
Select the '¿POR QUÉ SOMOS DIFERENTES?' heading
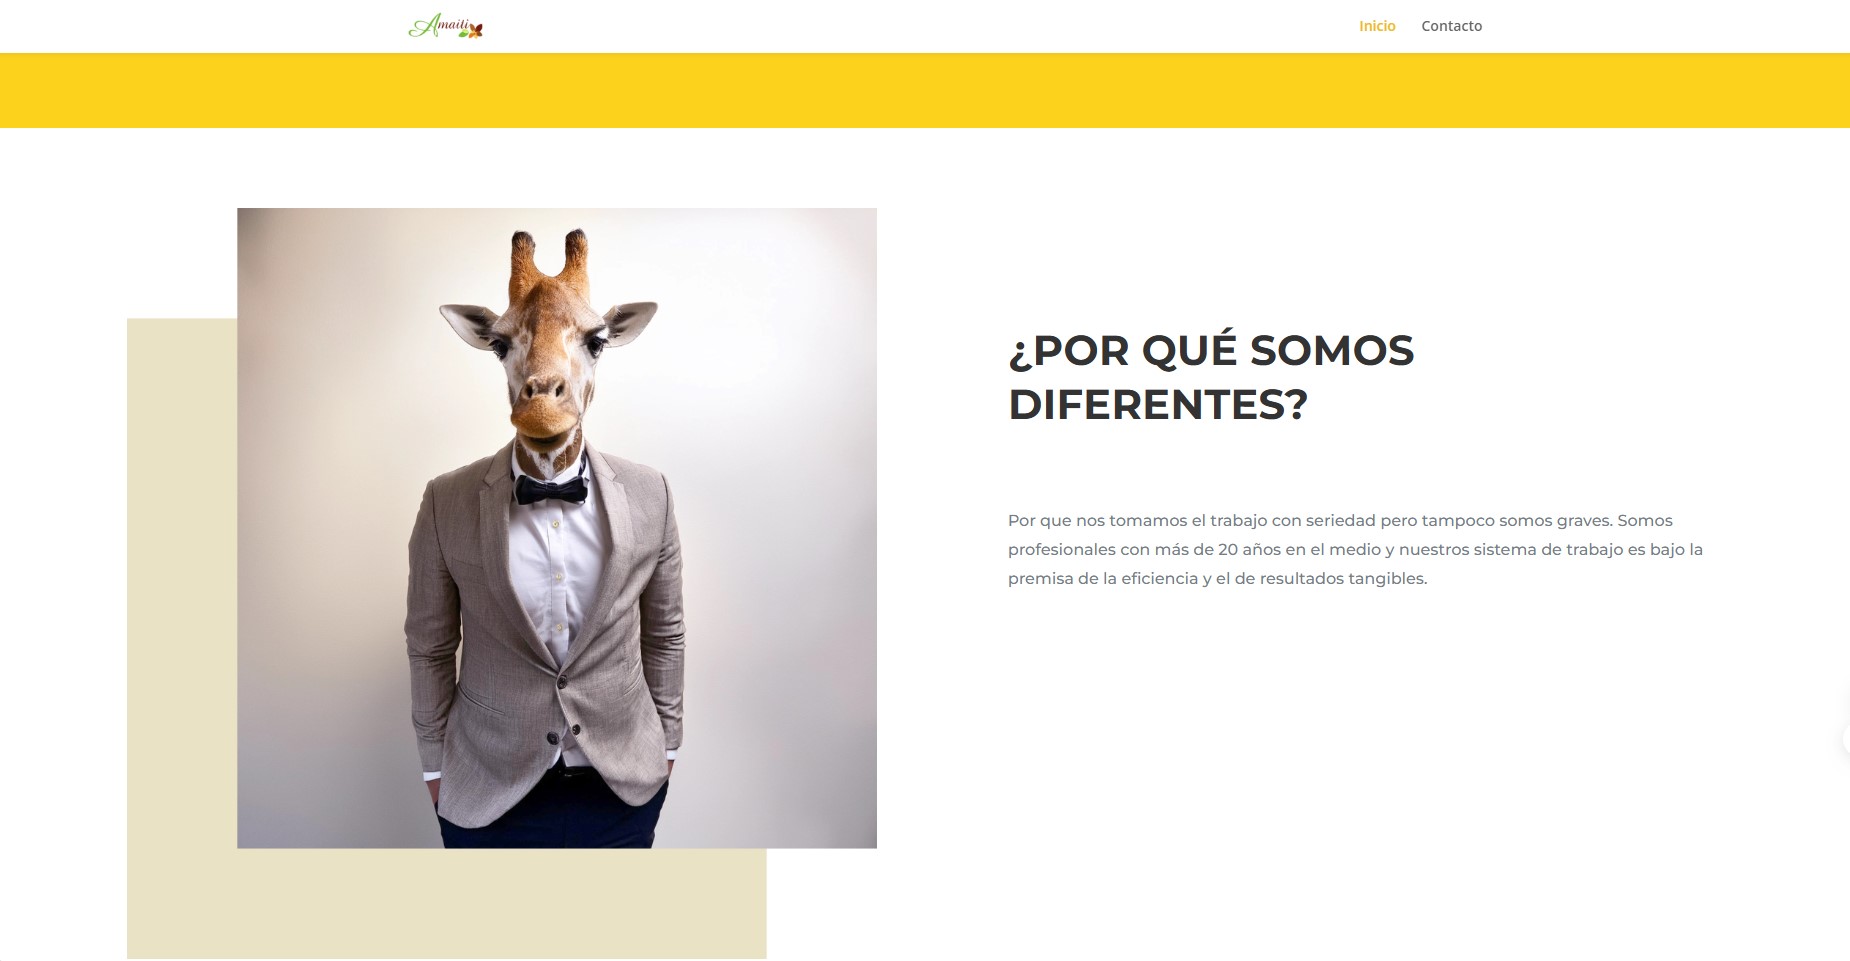(1211, 377)
